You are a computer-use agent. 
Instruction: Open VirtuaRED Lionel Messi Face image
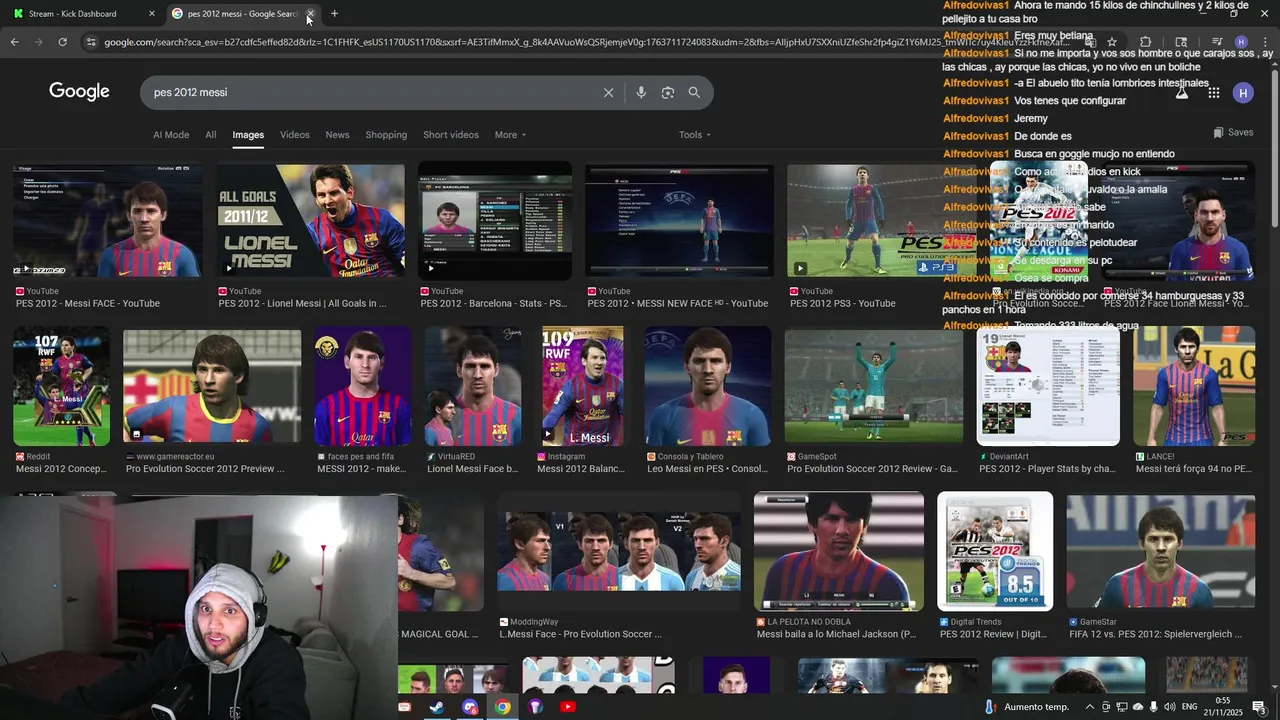[x=473, y=386]
